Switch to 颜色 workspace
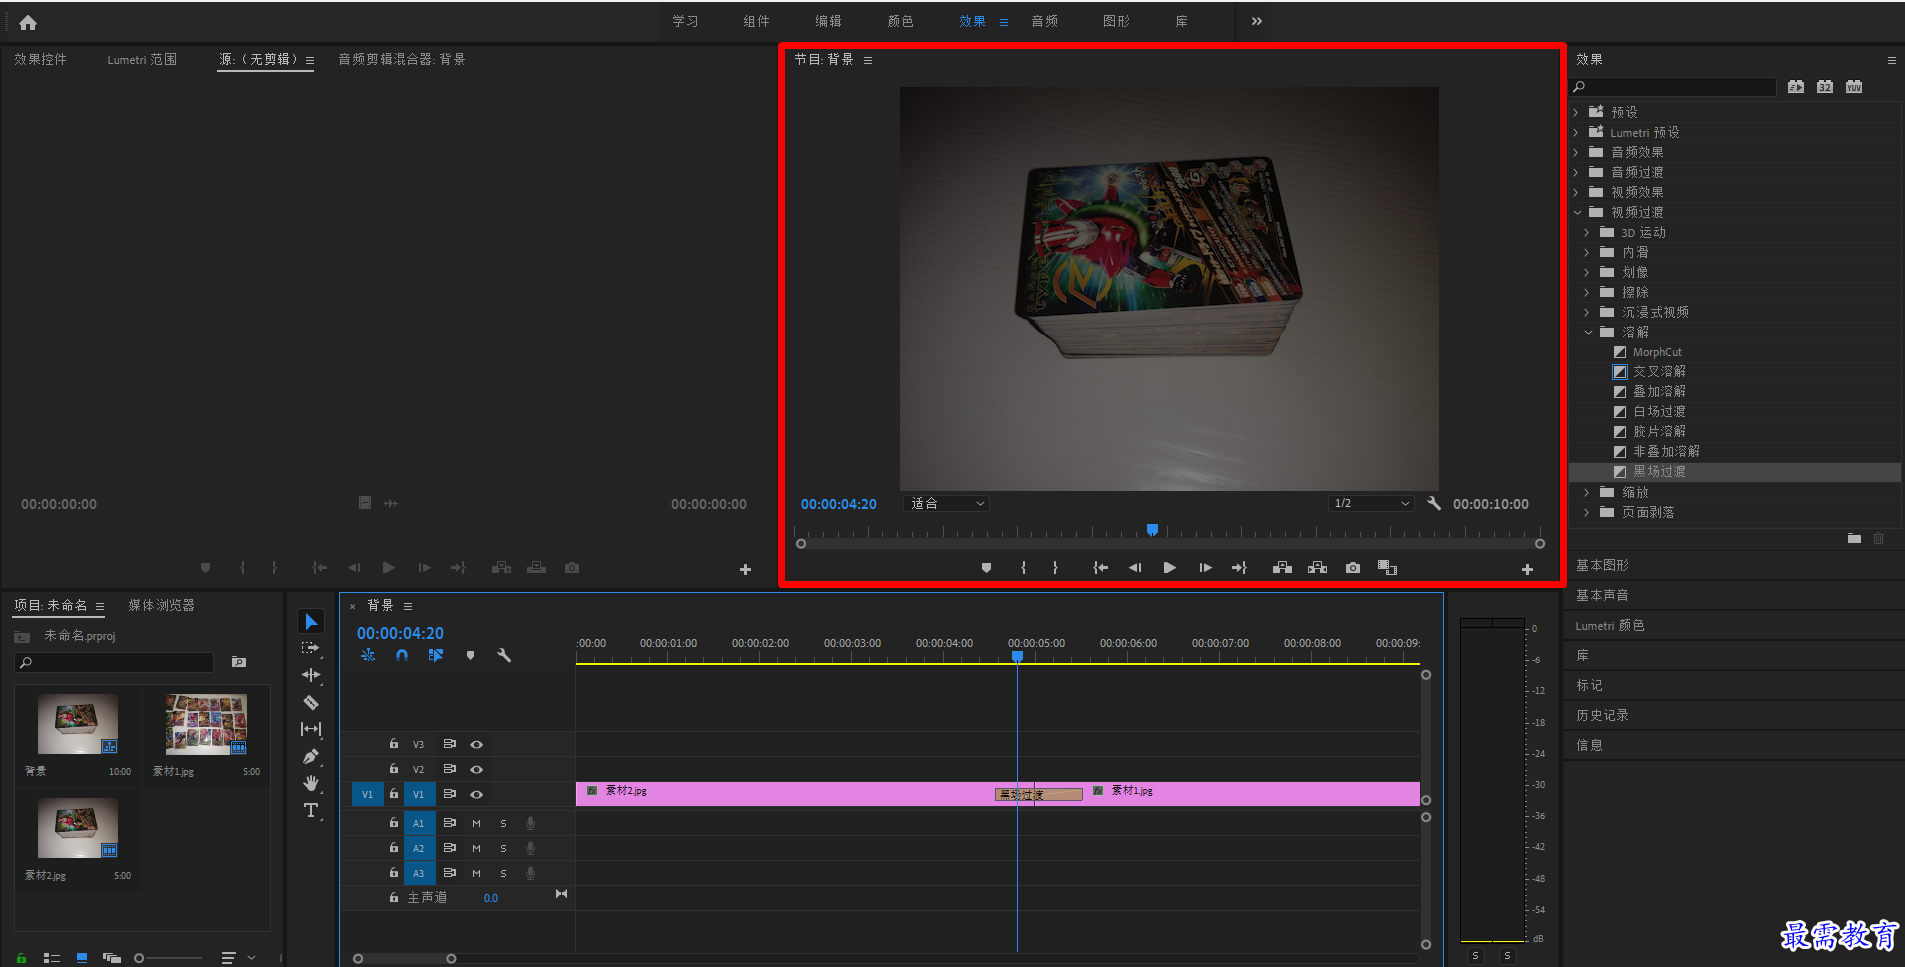Screen dimensions: 1905x967 click(x=900, y=21)
